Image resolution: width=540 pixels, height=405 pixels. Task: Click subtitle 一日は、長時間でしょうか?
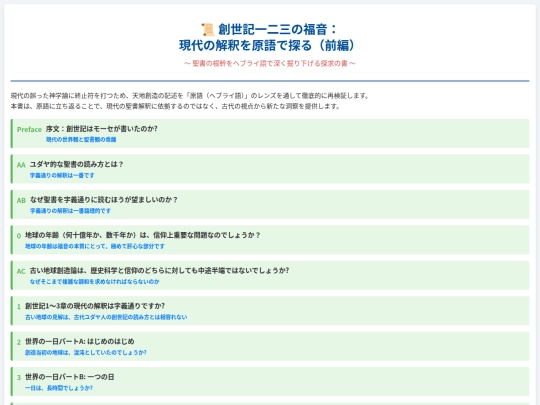[x=59, y=388]
